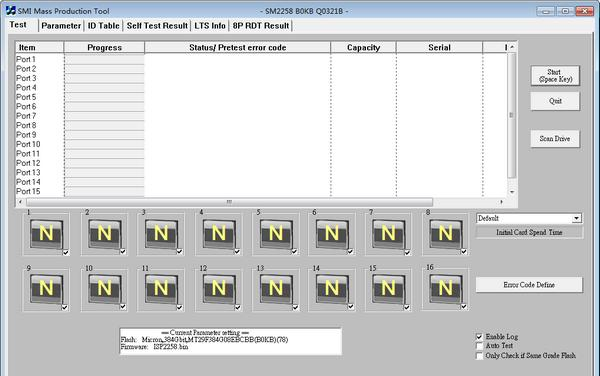
Task: Select the Port 8 row
Action: point(261,125)
